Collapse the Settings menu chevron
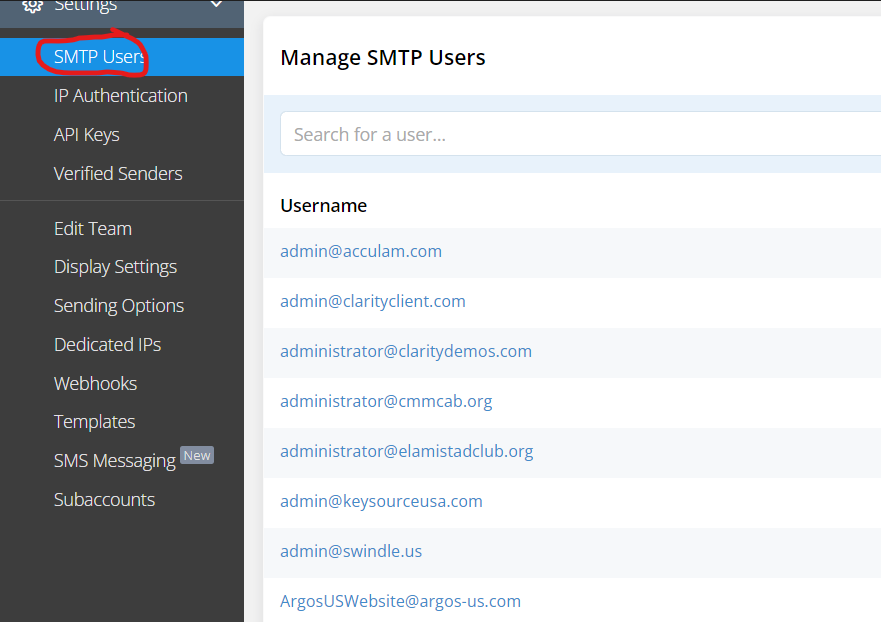881x622 pixels. tap(216, 4)
